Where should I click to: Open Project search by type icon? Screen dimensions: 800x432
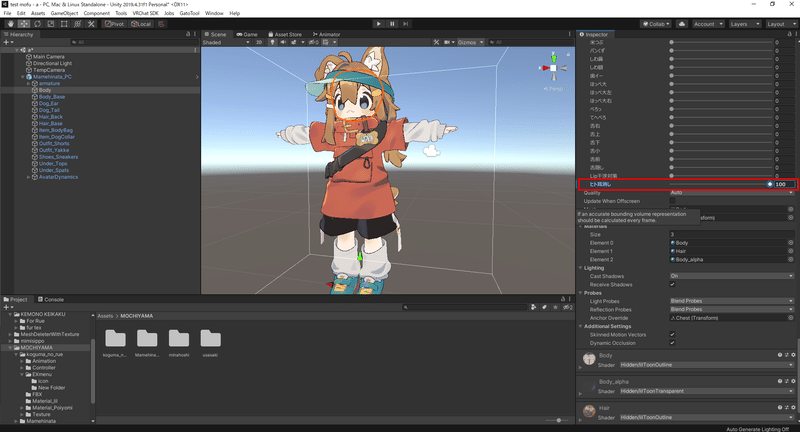534,307
